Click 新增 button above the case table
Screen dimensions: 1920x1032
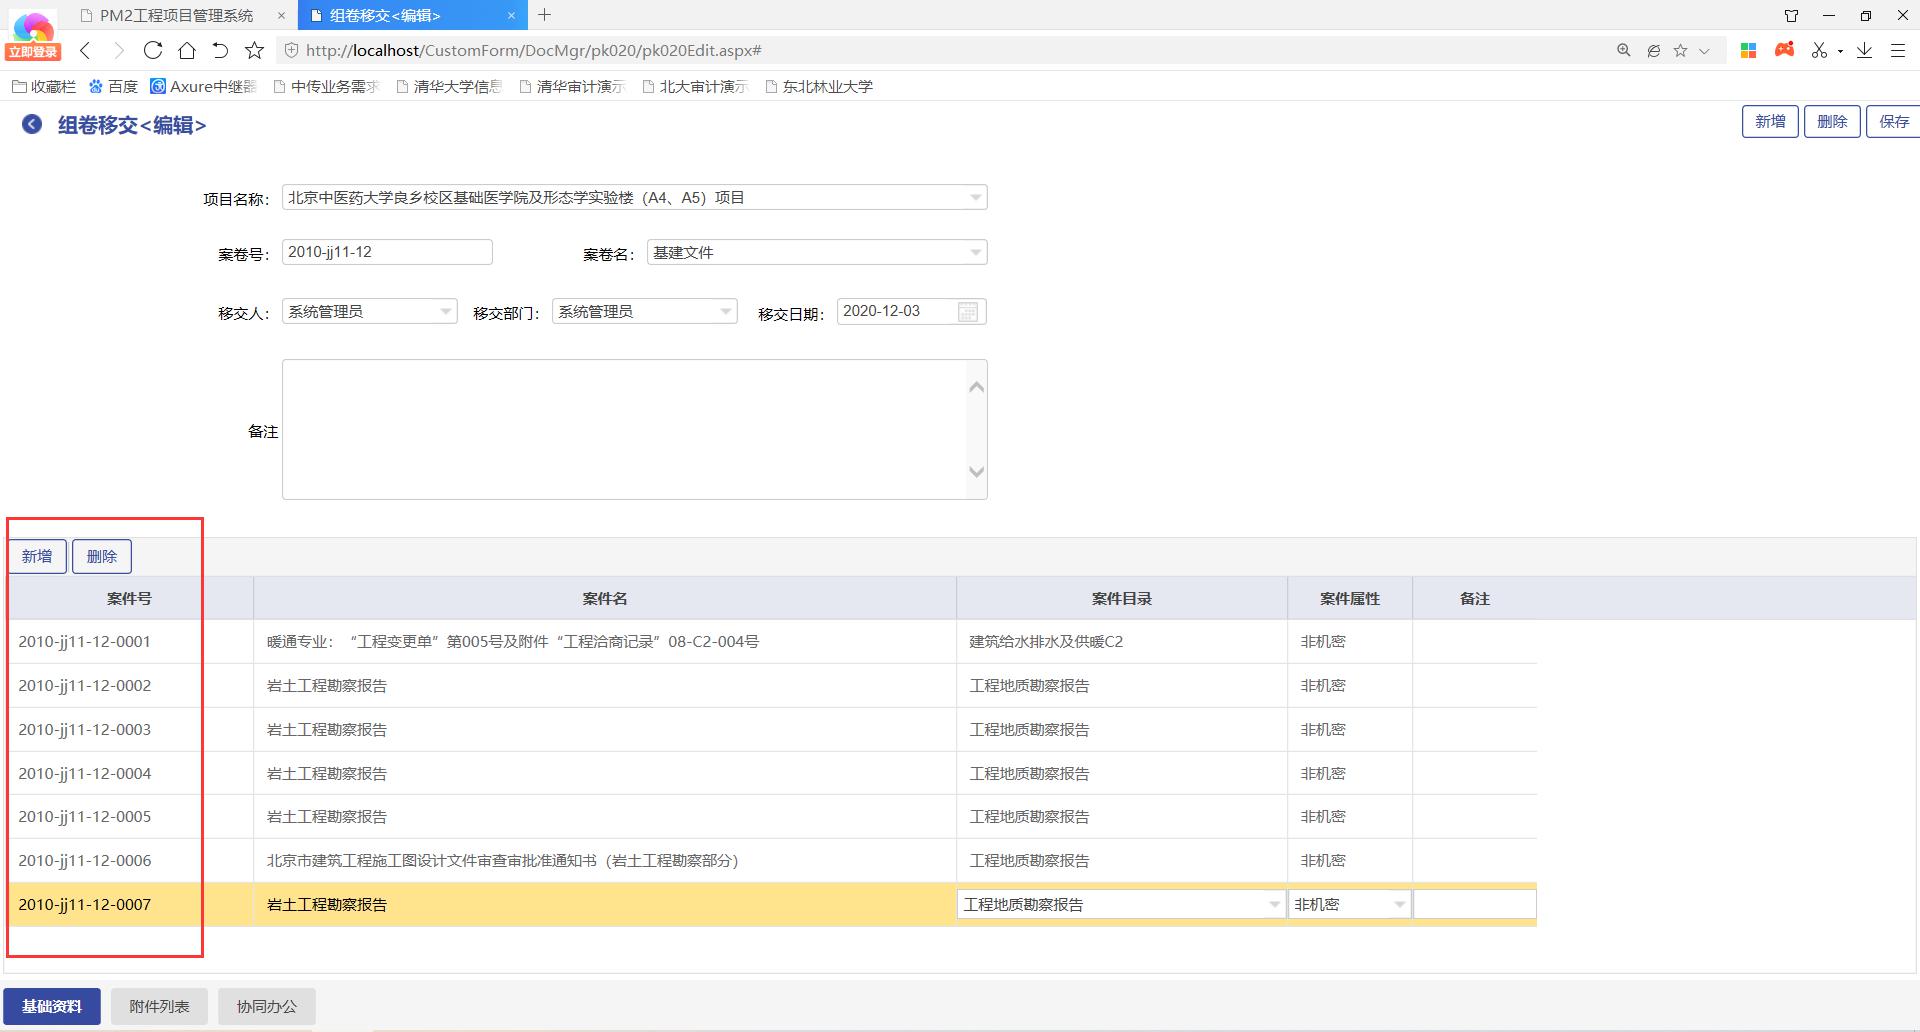[x=37, y=556]
